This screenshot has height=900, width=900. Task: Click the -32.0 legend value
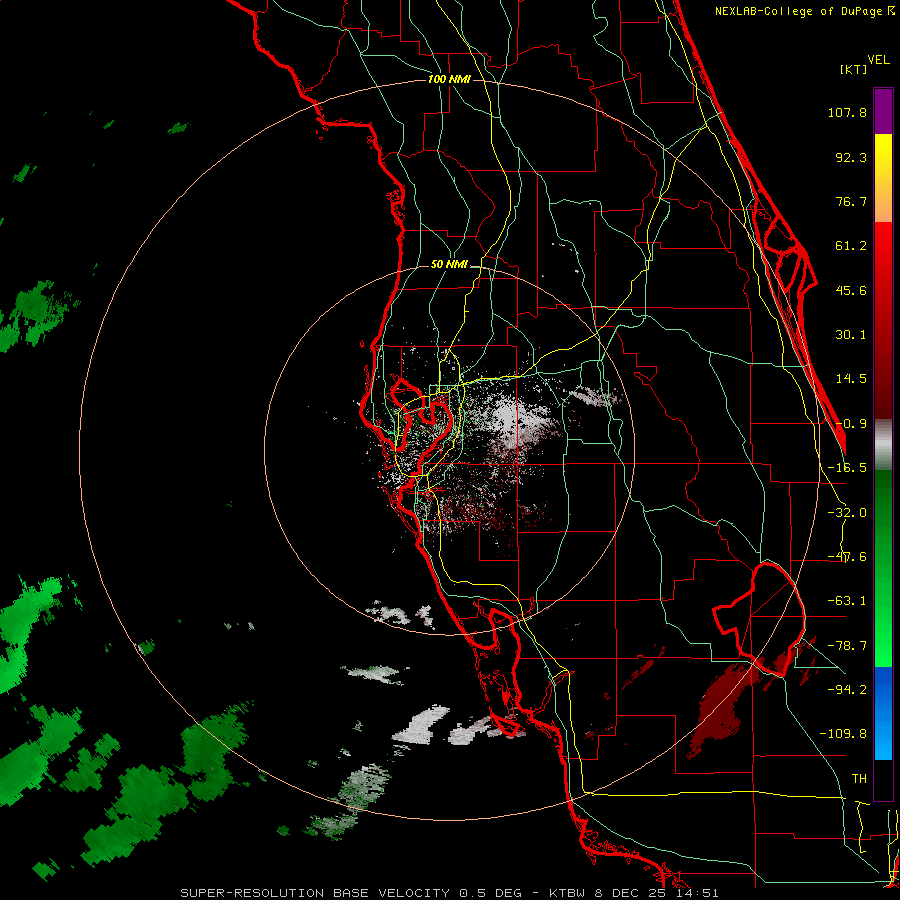coord(847,513)
